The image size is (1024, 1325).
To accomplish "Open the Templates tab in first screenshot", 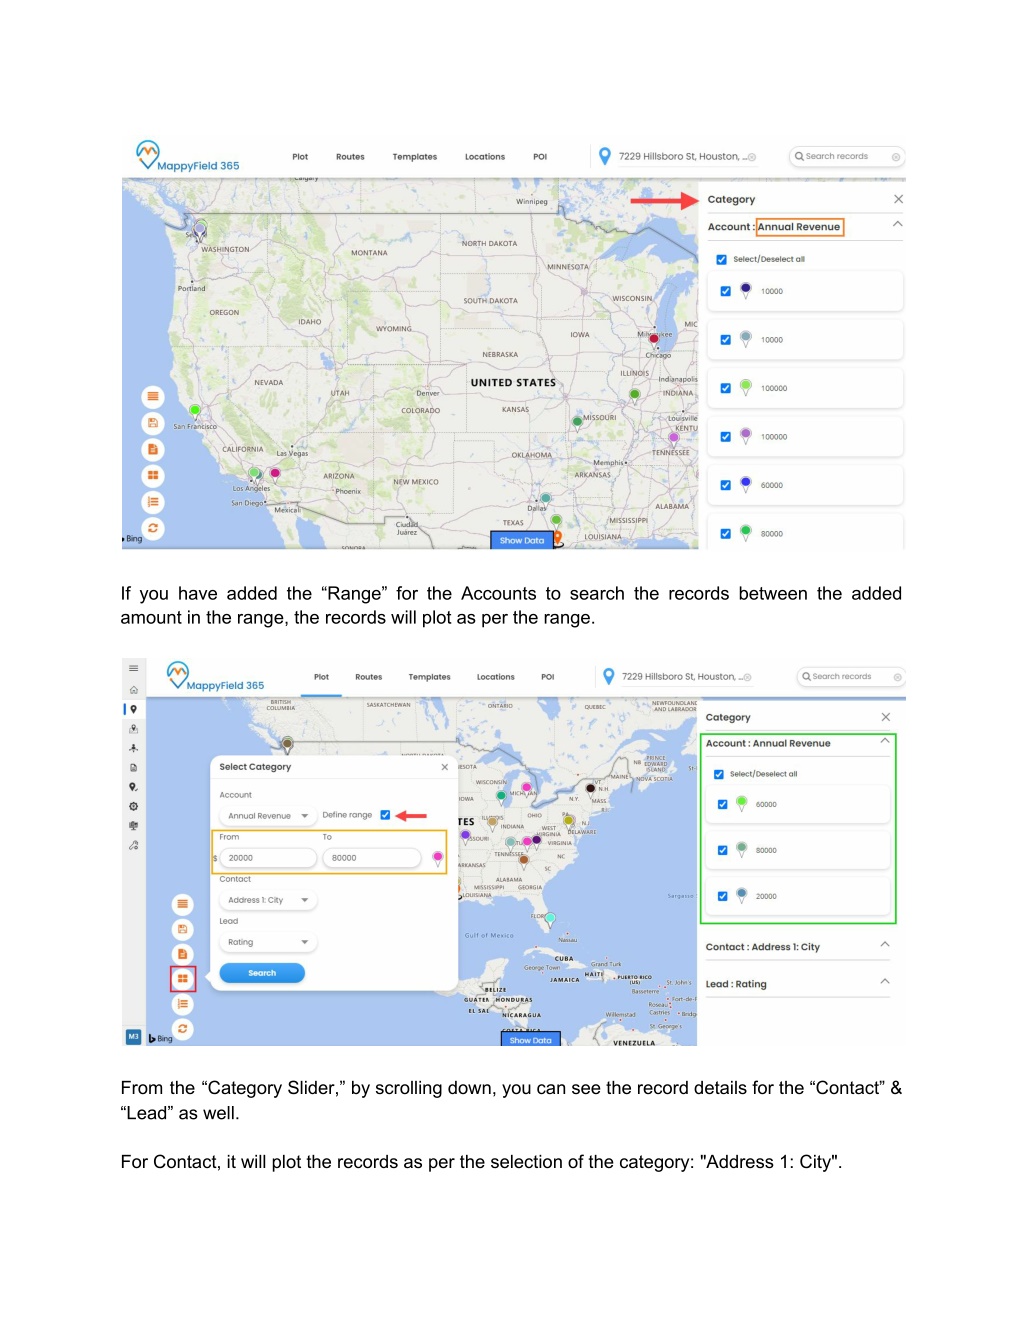I will tap(415, 157).
